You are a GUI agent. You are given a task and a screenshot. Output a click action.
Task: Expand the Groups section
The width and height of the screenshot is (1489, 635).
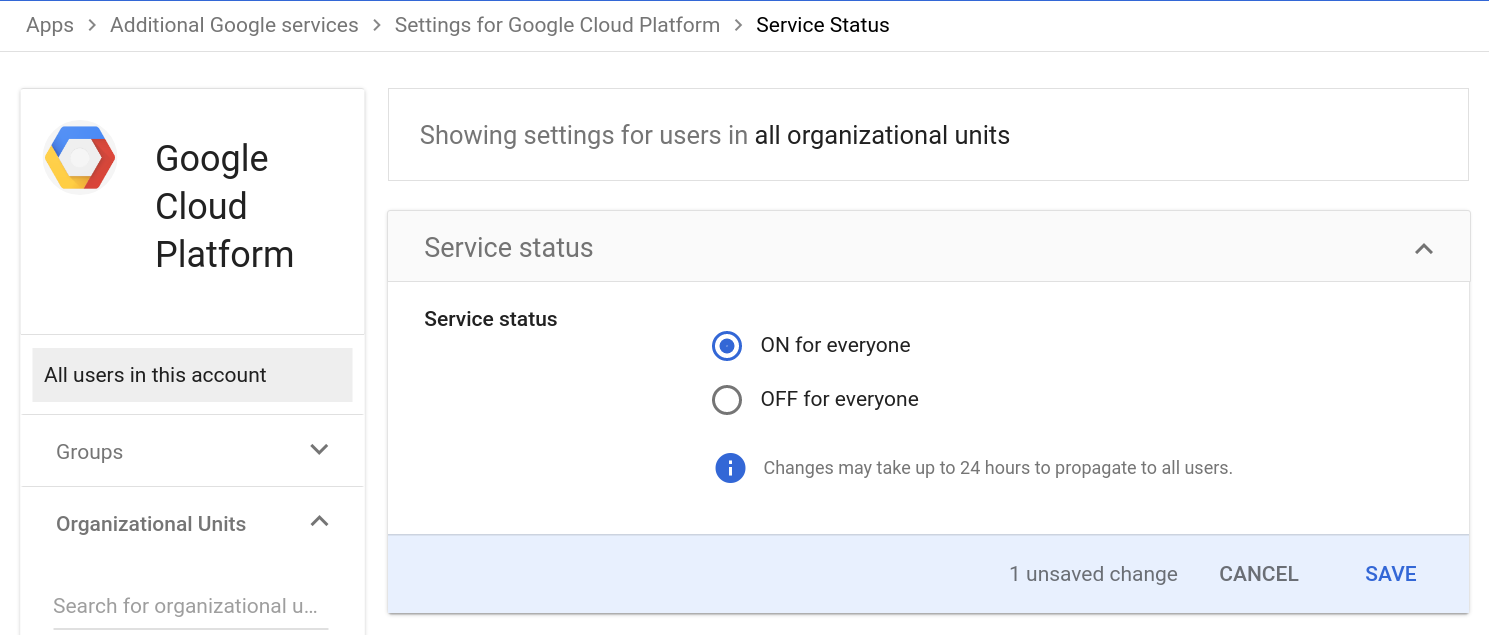coord(319,450)
